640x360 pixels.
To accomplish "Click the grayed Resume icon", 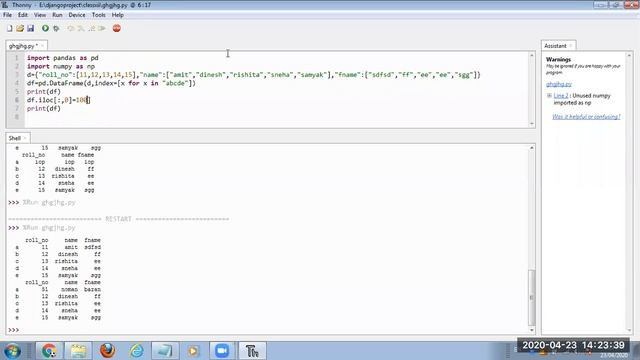I will [102, 28].
